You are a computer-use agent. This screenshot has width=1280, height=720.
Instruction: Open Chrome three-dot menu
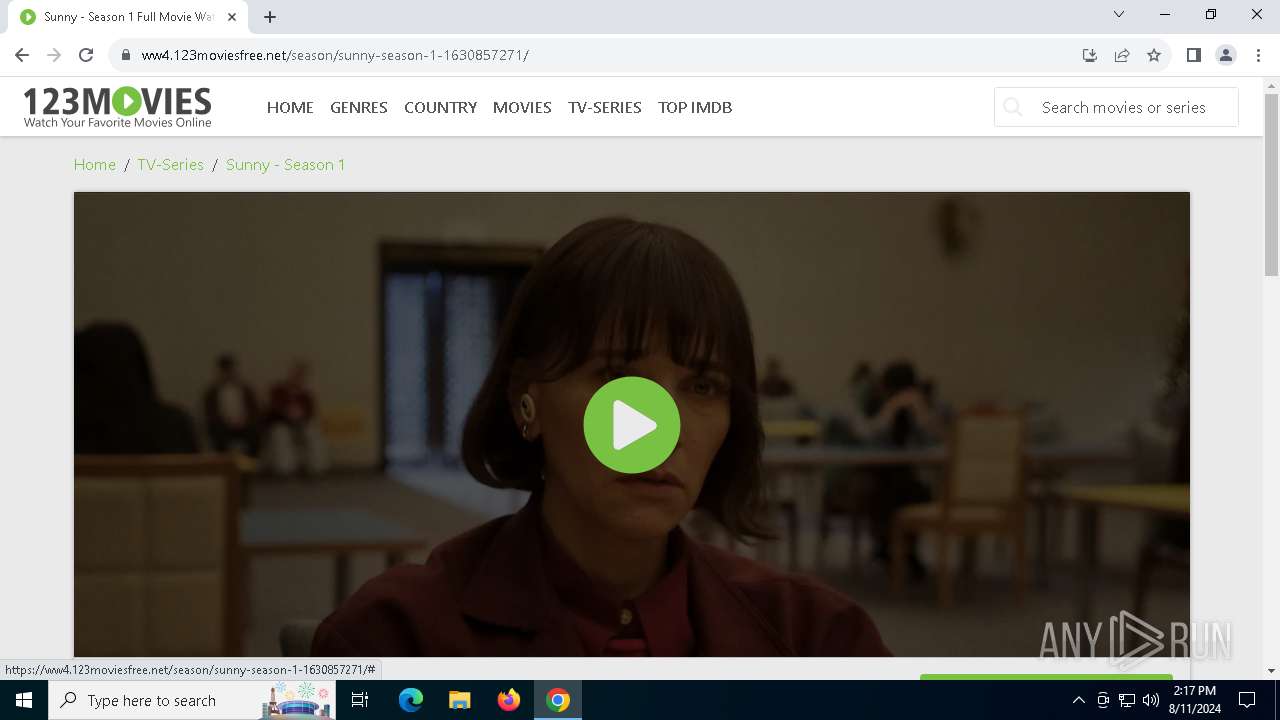(1258, 55)
